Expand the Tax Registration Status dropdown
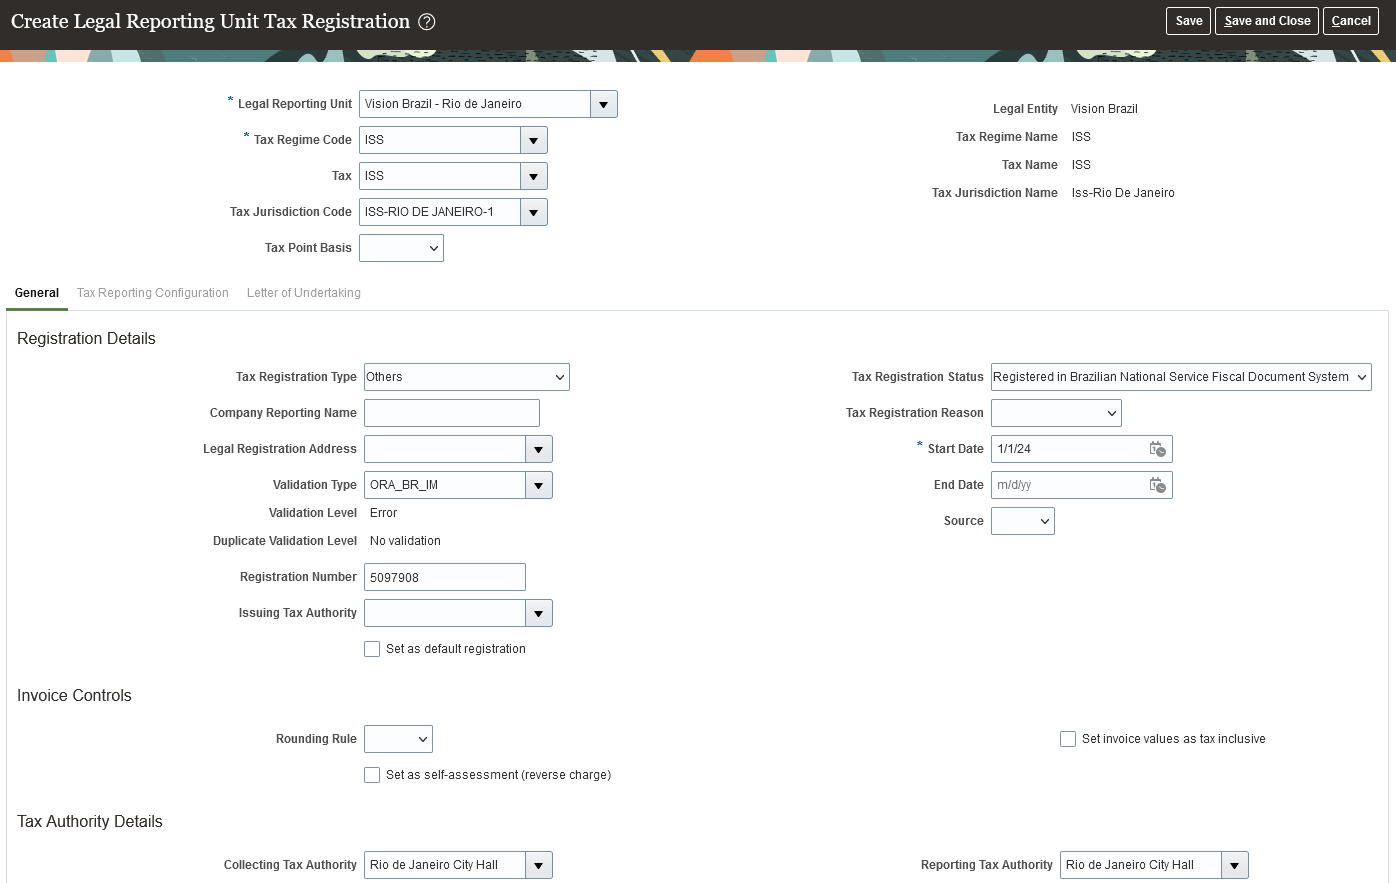Viewport: 1396px width, 883px height. pos(1360,377)
